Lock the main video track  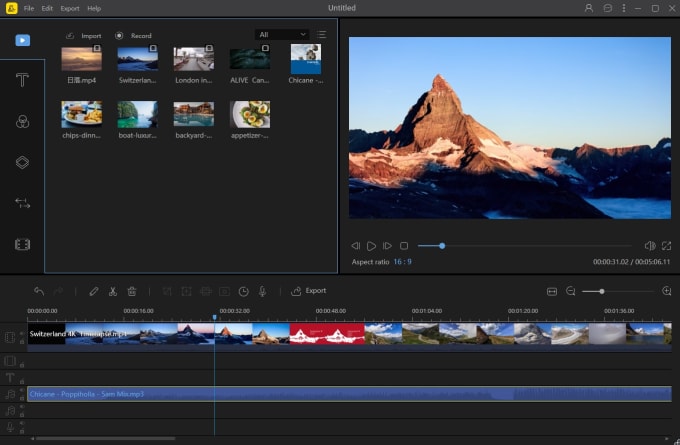pos(22,342)
